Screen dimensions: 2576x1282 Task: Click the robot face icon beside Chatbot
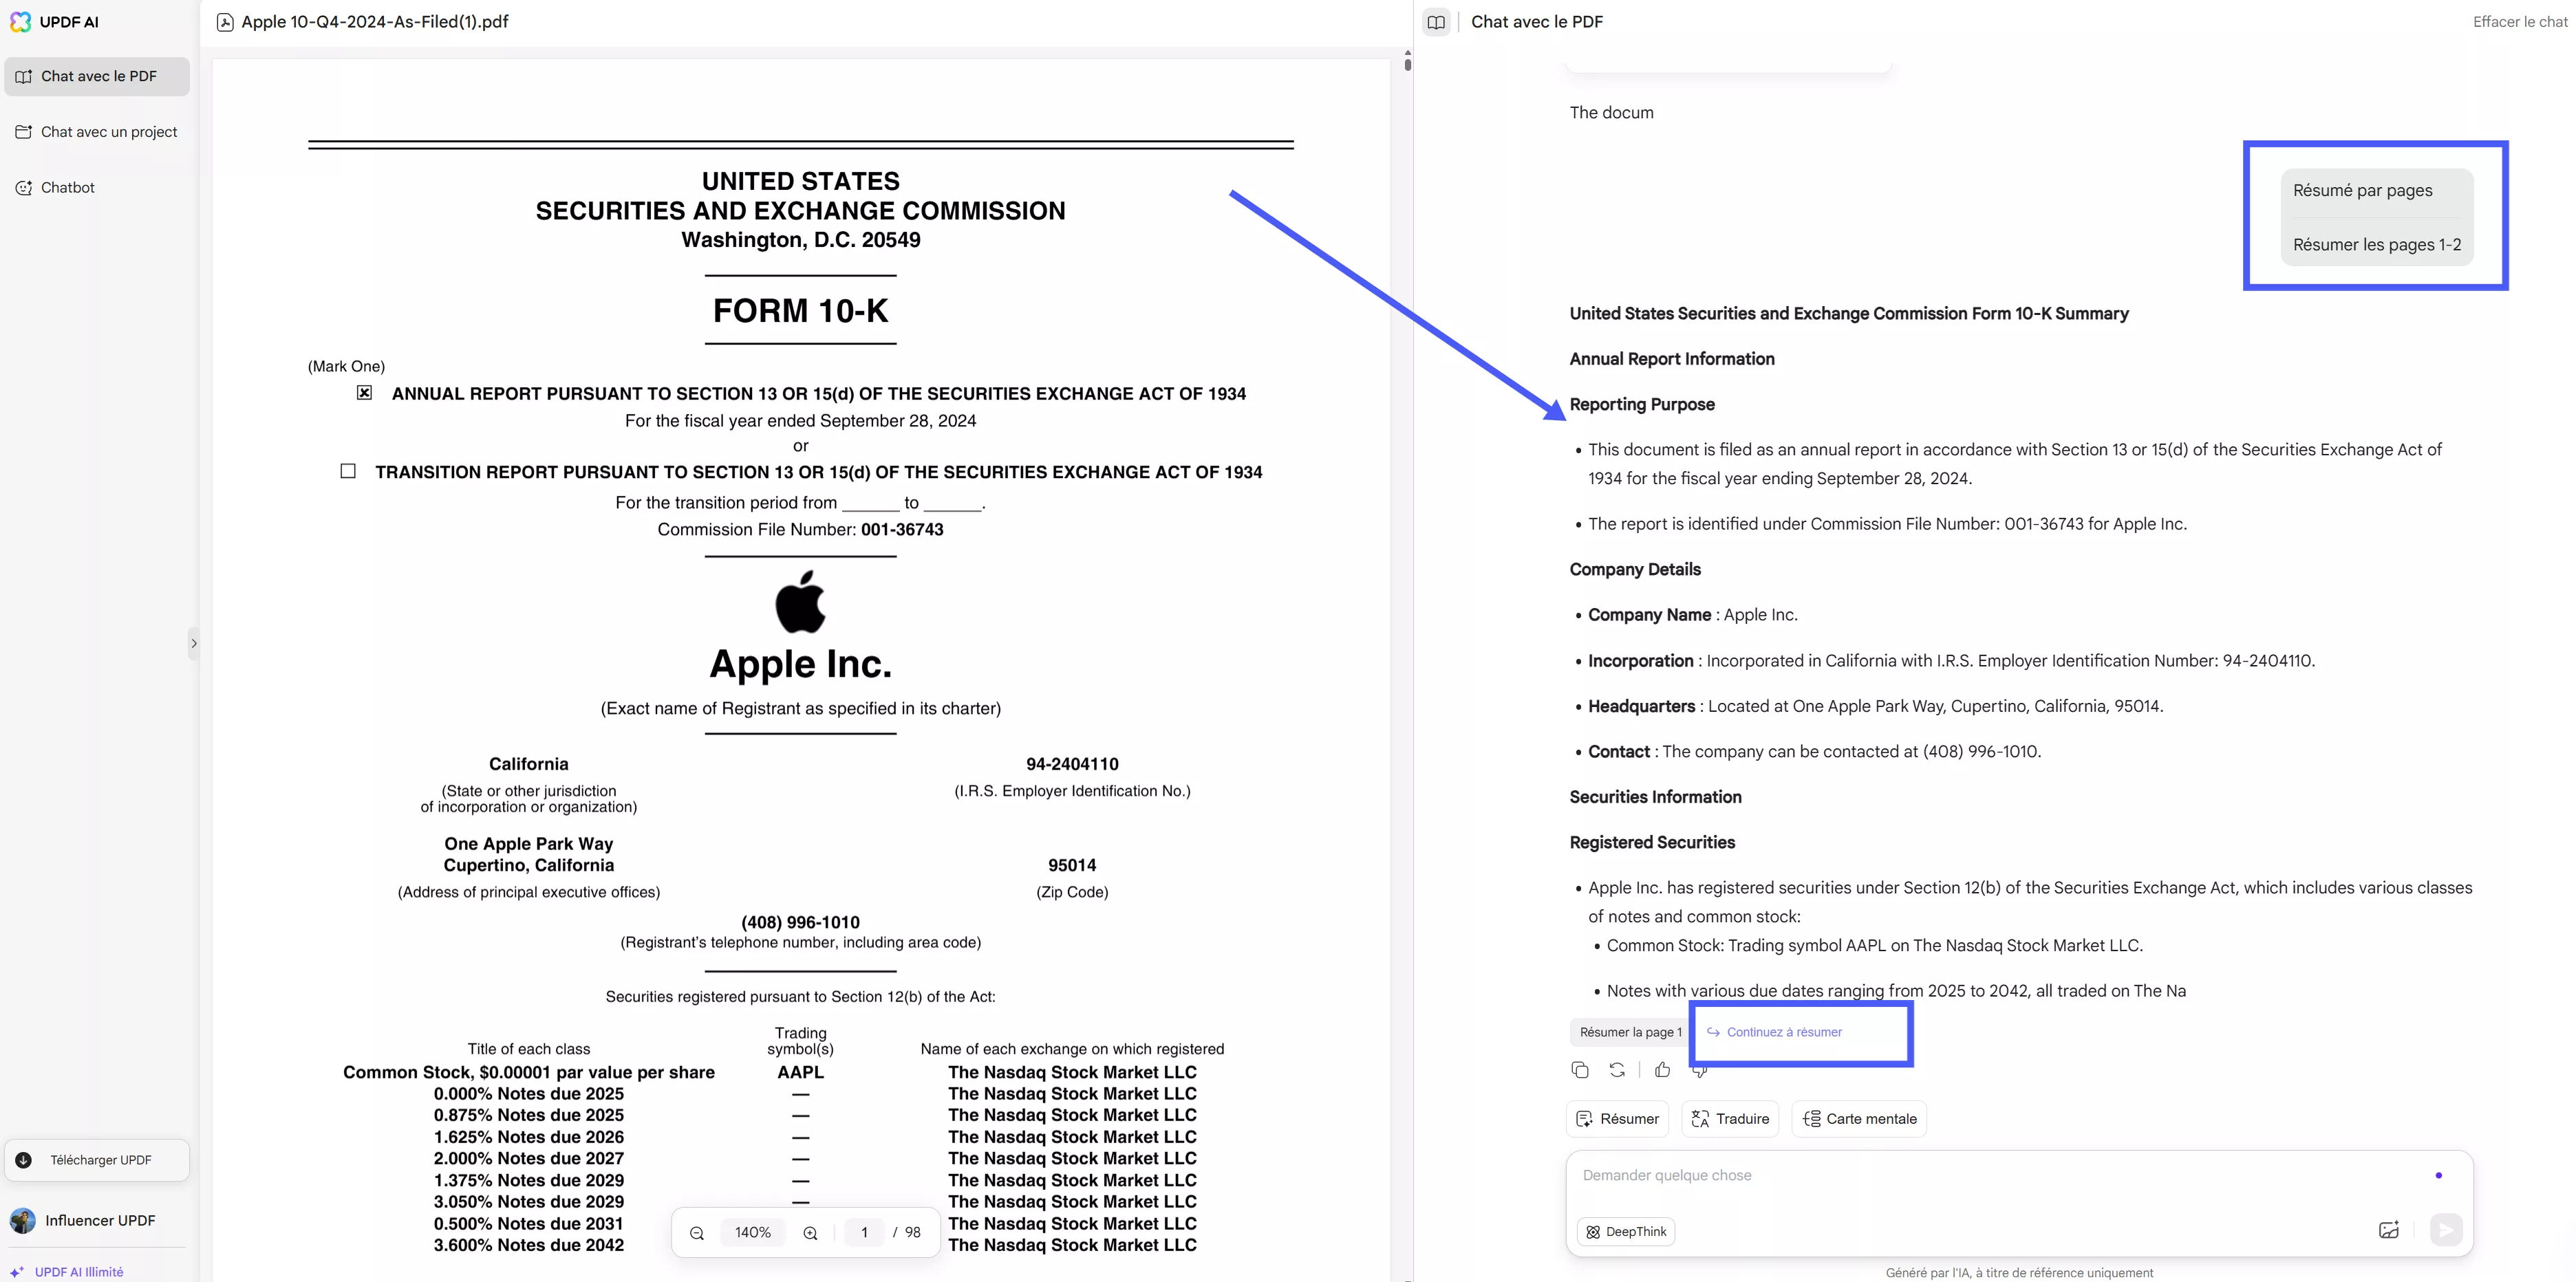coord(24,188)
